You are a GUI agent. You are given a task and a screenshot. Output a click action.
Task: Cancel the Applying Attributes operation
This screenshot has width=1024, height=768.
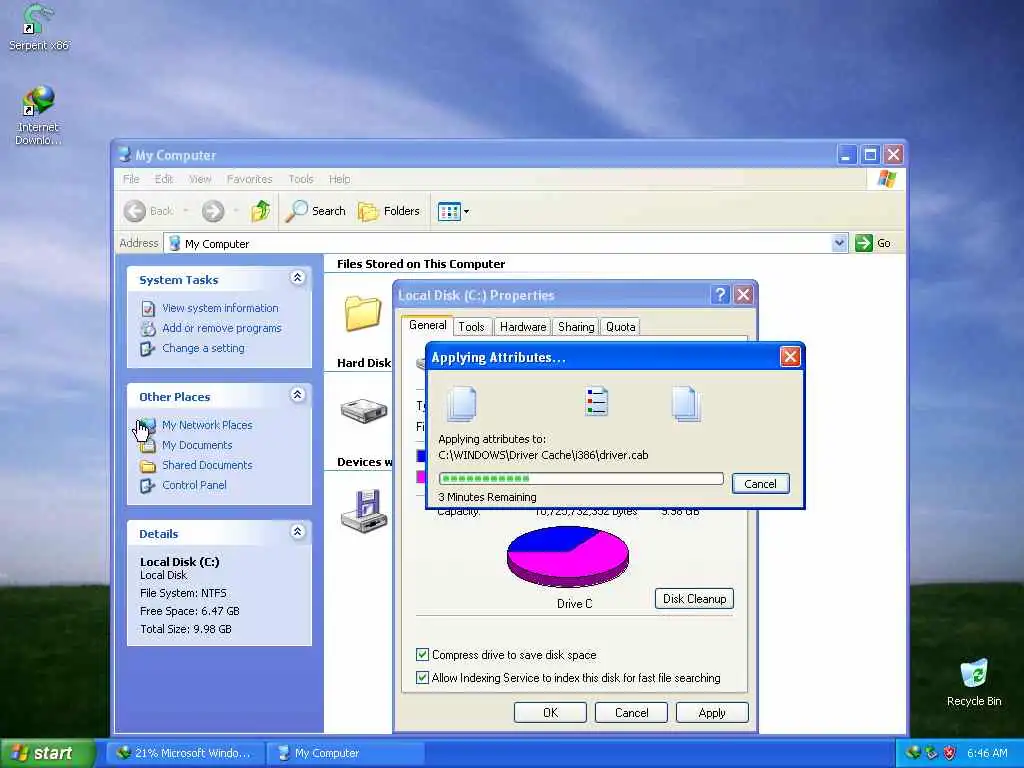760,484
